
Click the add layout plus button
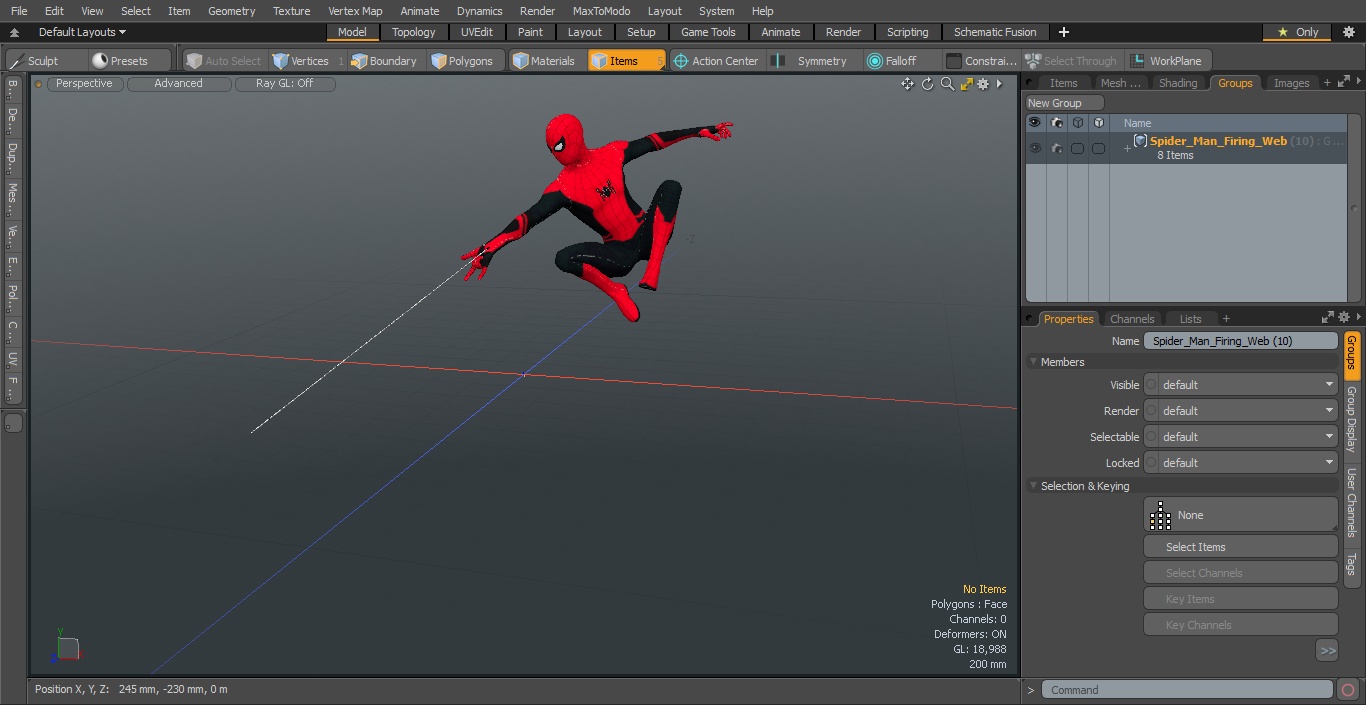pyautogui.click(x=1063, y=32)
